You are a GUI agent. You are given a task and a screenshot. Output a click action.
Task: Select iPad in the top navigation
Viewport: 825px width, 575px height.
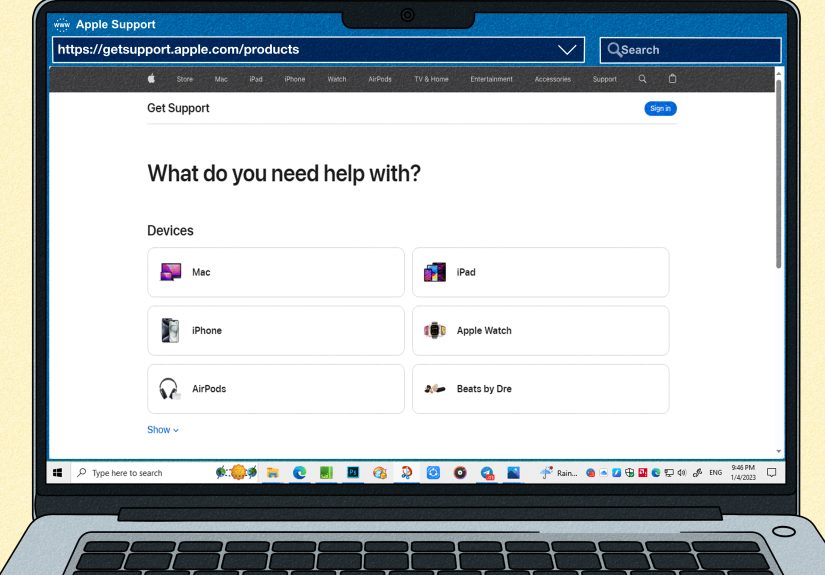(256, 79)
